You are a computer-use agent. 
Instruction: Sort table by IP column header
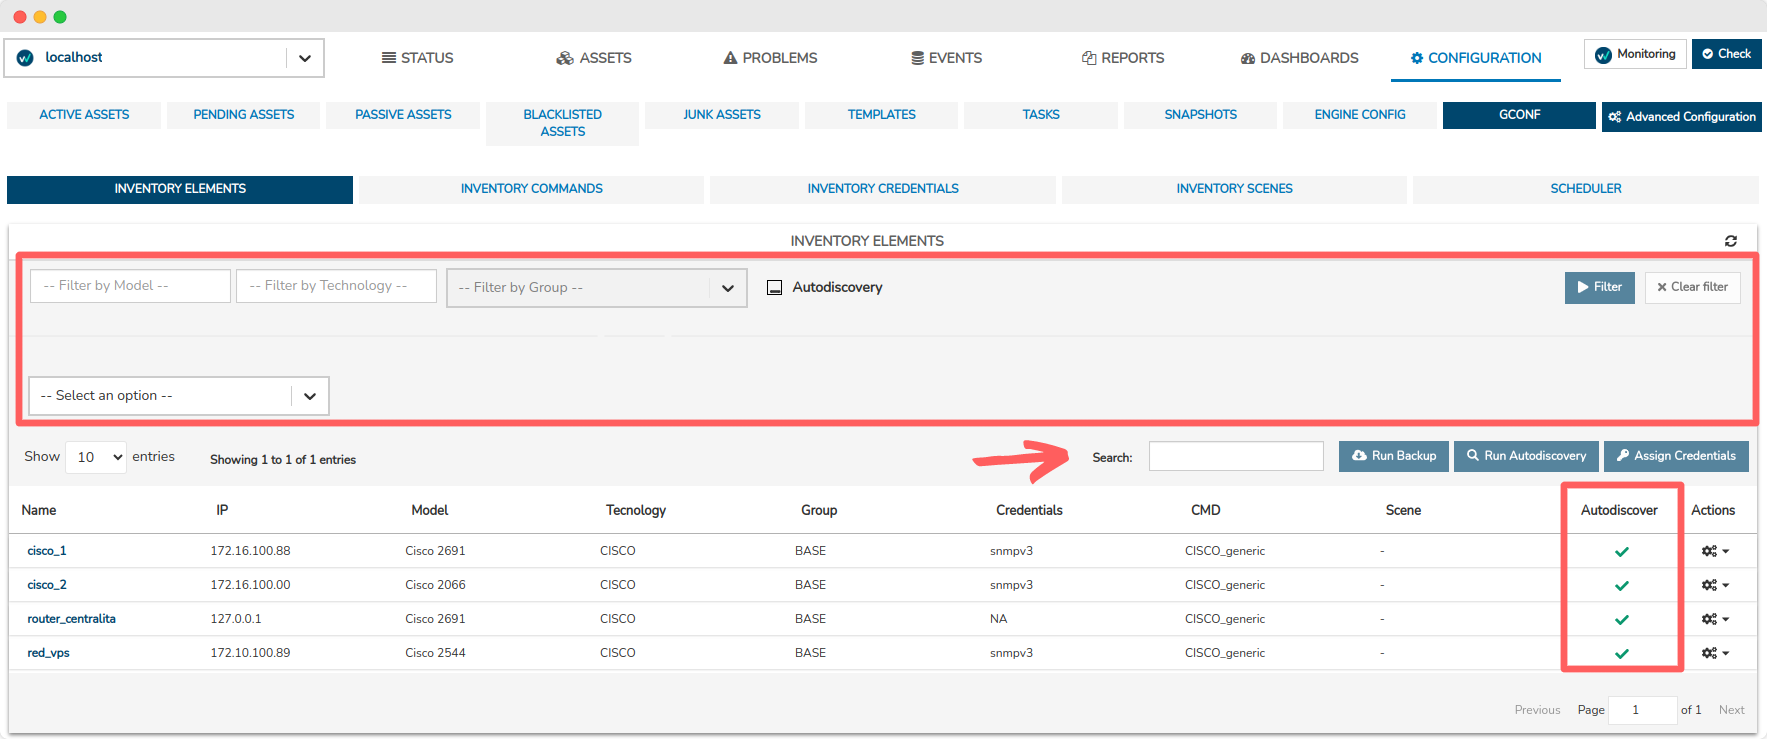point(222,510)
